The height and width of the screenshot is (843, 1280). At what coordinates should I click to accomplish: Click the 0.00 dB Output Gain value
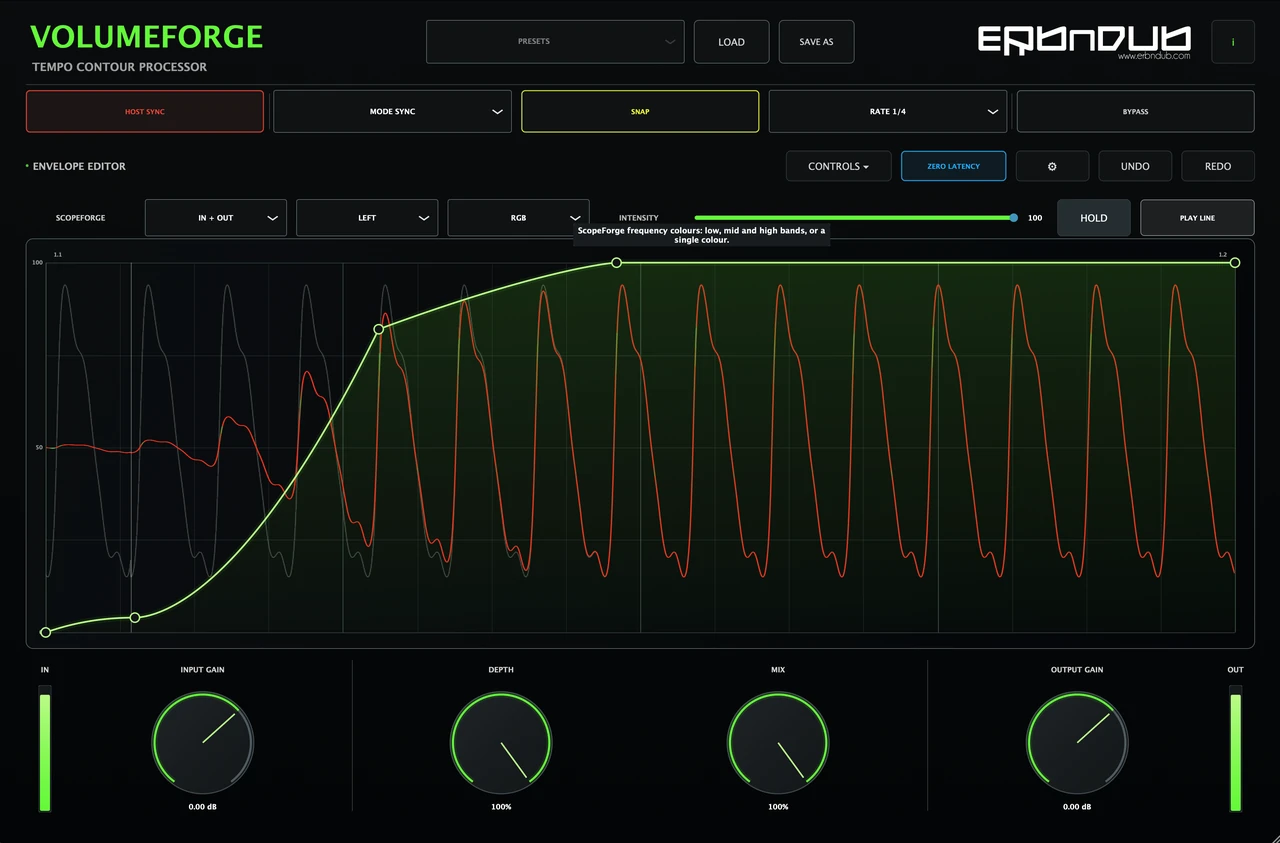(1077, 807)
